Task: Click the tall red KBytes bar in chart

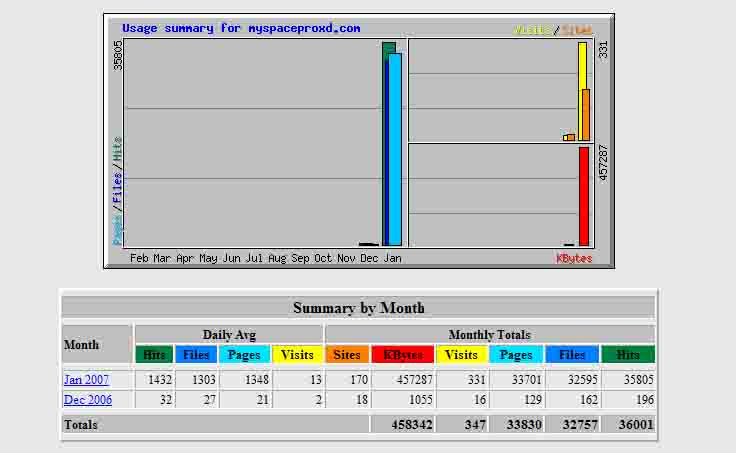Action: point(584,196)
